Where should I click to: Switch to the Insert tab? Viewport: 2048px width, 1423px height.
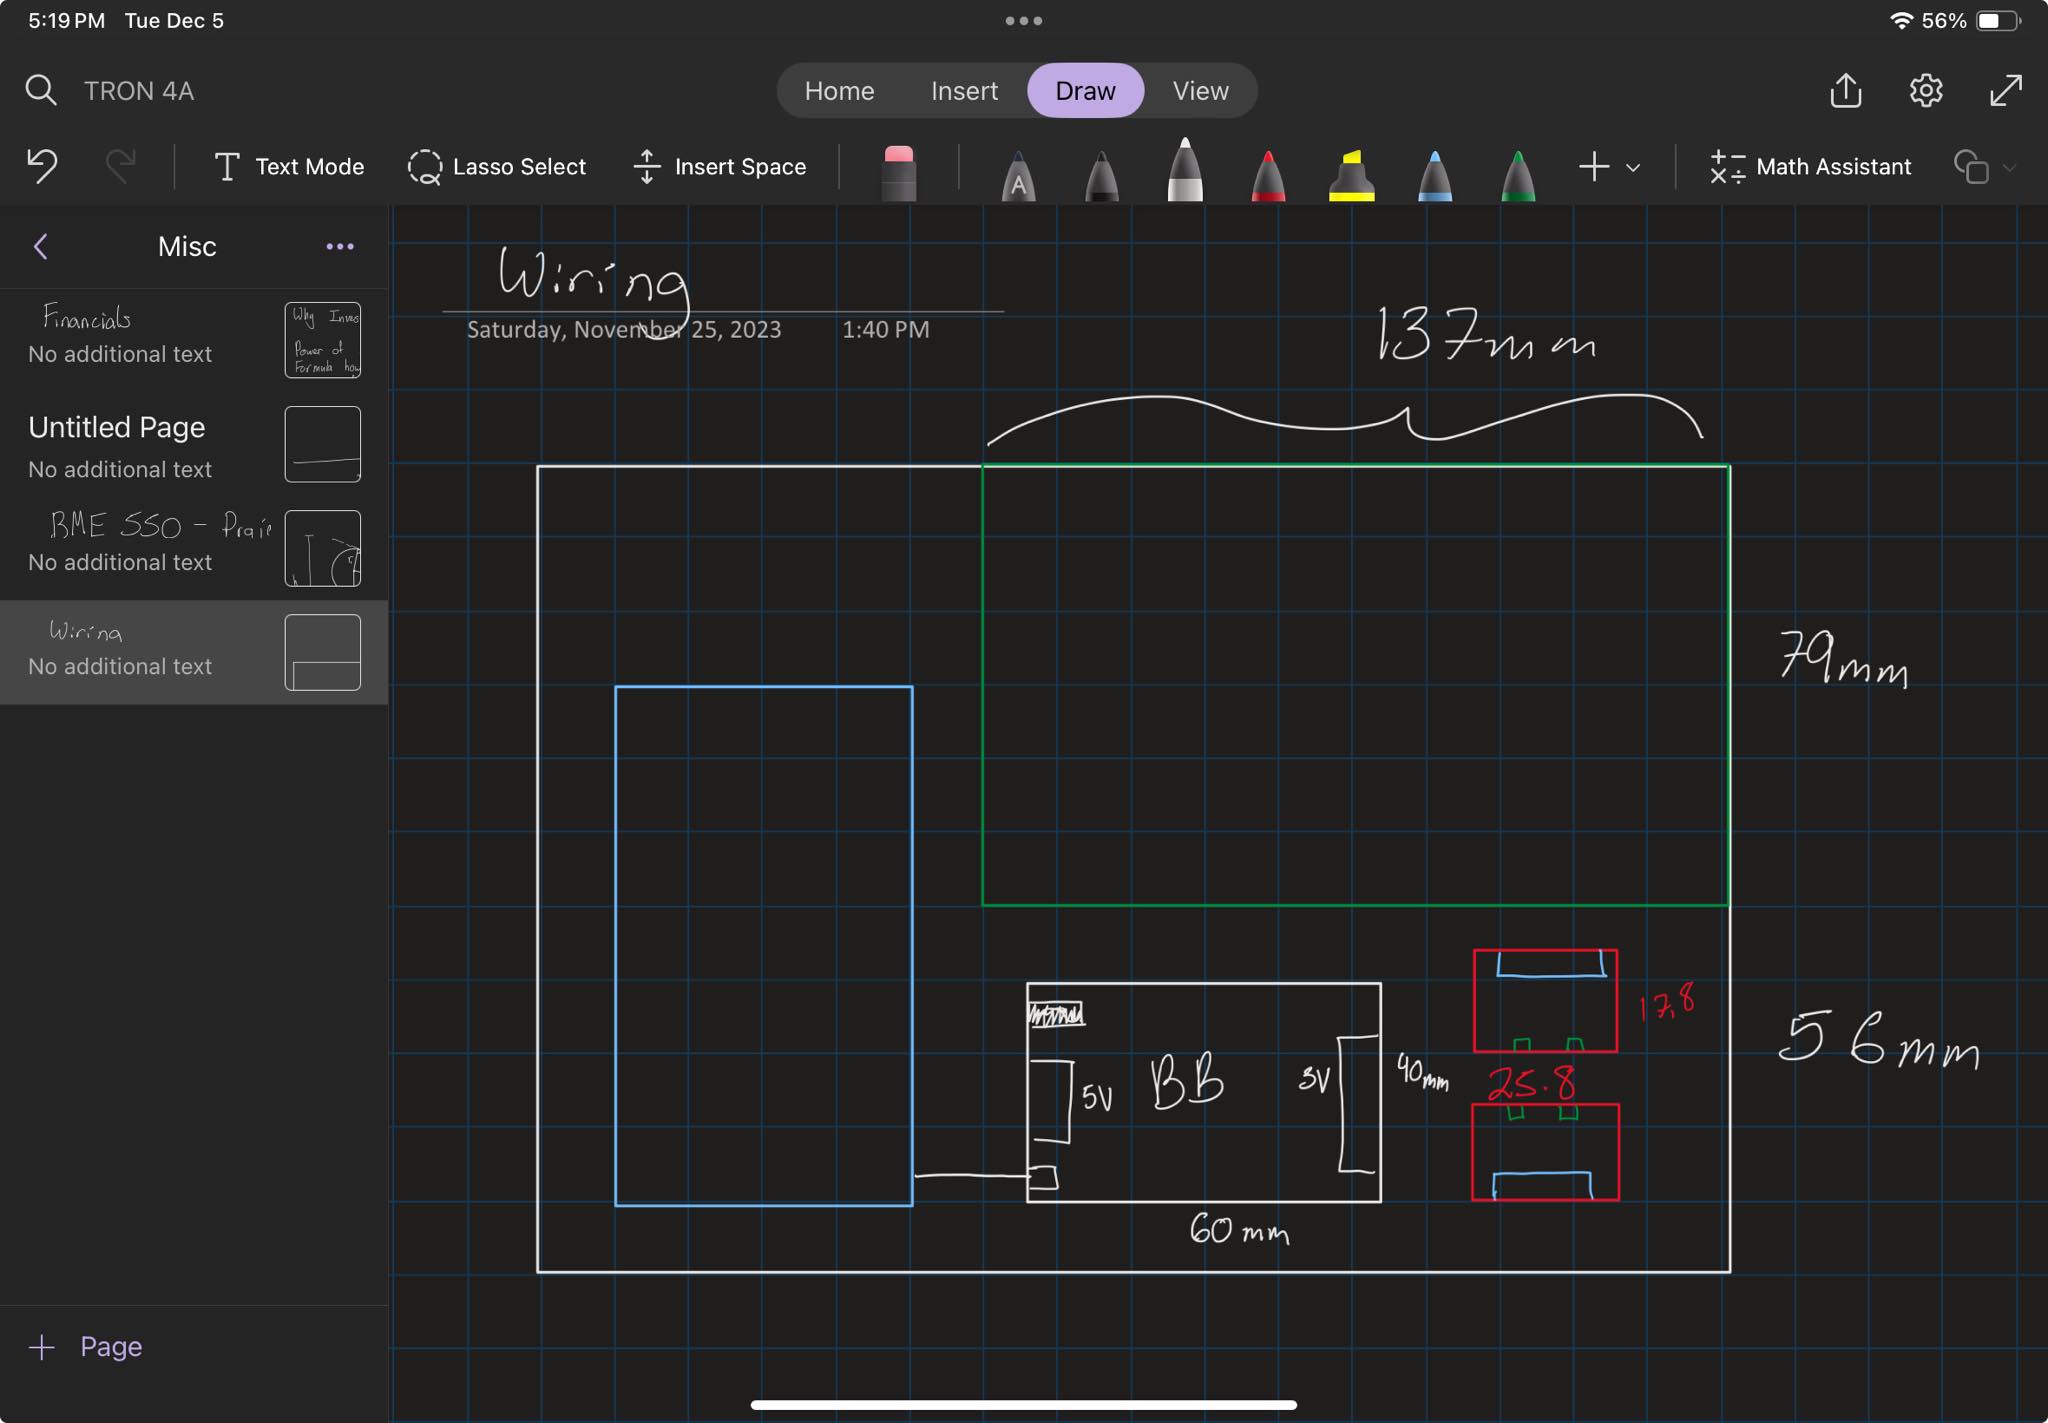click(x=963, y=91)
